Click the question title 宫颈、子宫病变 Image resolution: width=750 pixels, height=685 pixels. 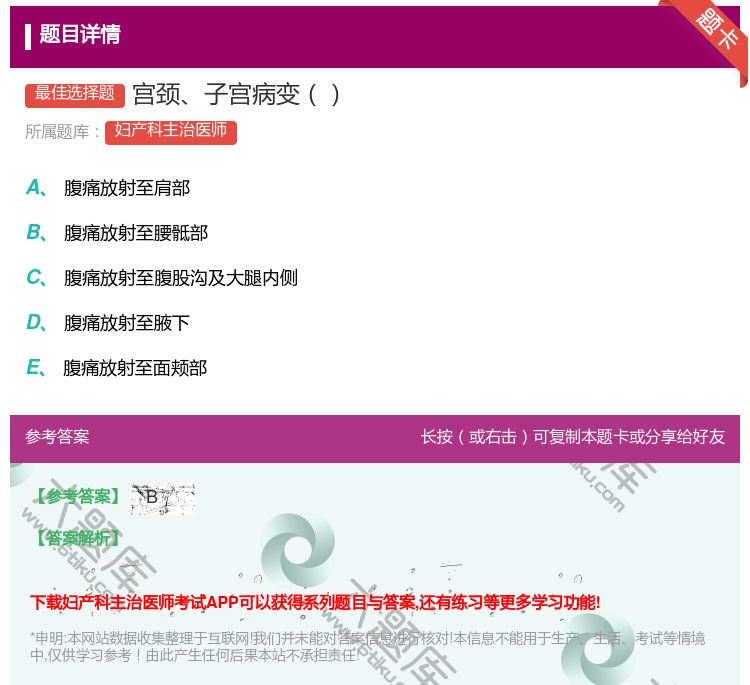pyautogui.click(x=236, y=94)
